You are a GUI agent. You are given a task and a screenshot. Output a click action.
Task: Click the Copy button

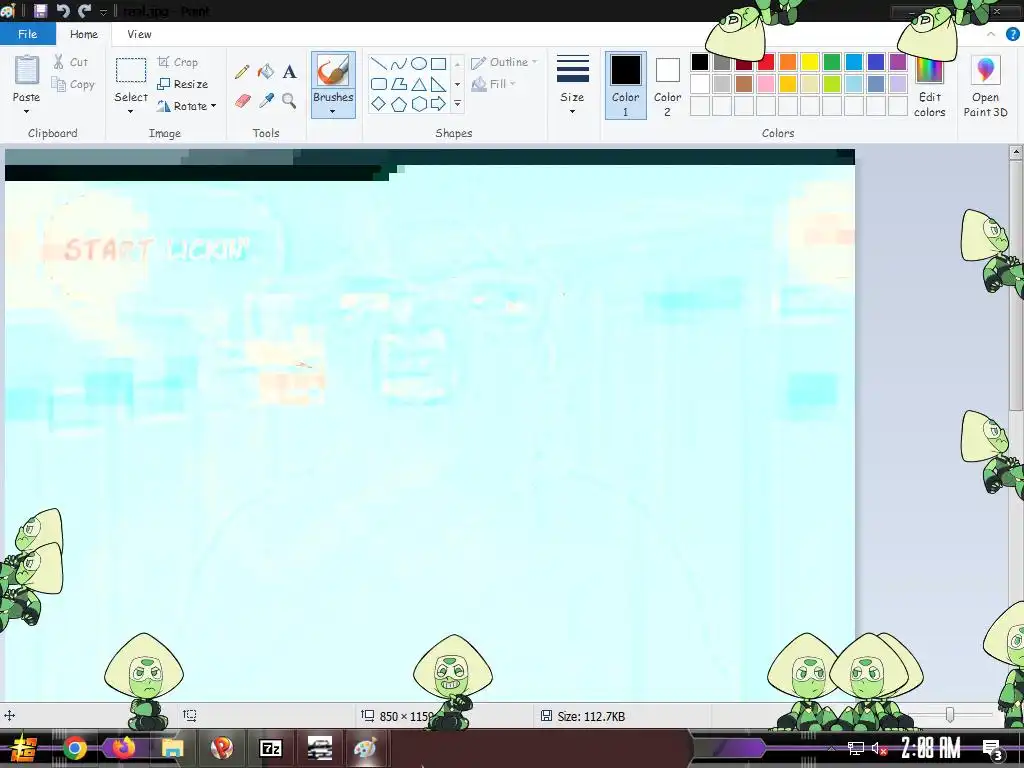tap(73, 84)
